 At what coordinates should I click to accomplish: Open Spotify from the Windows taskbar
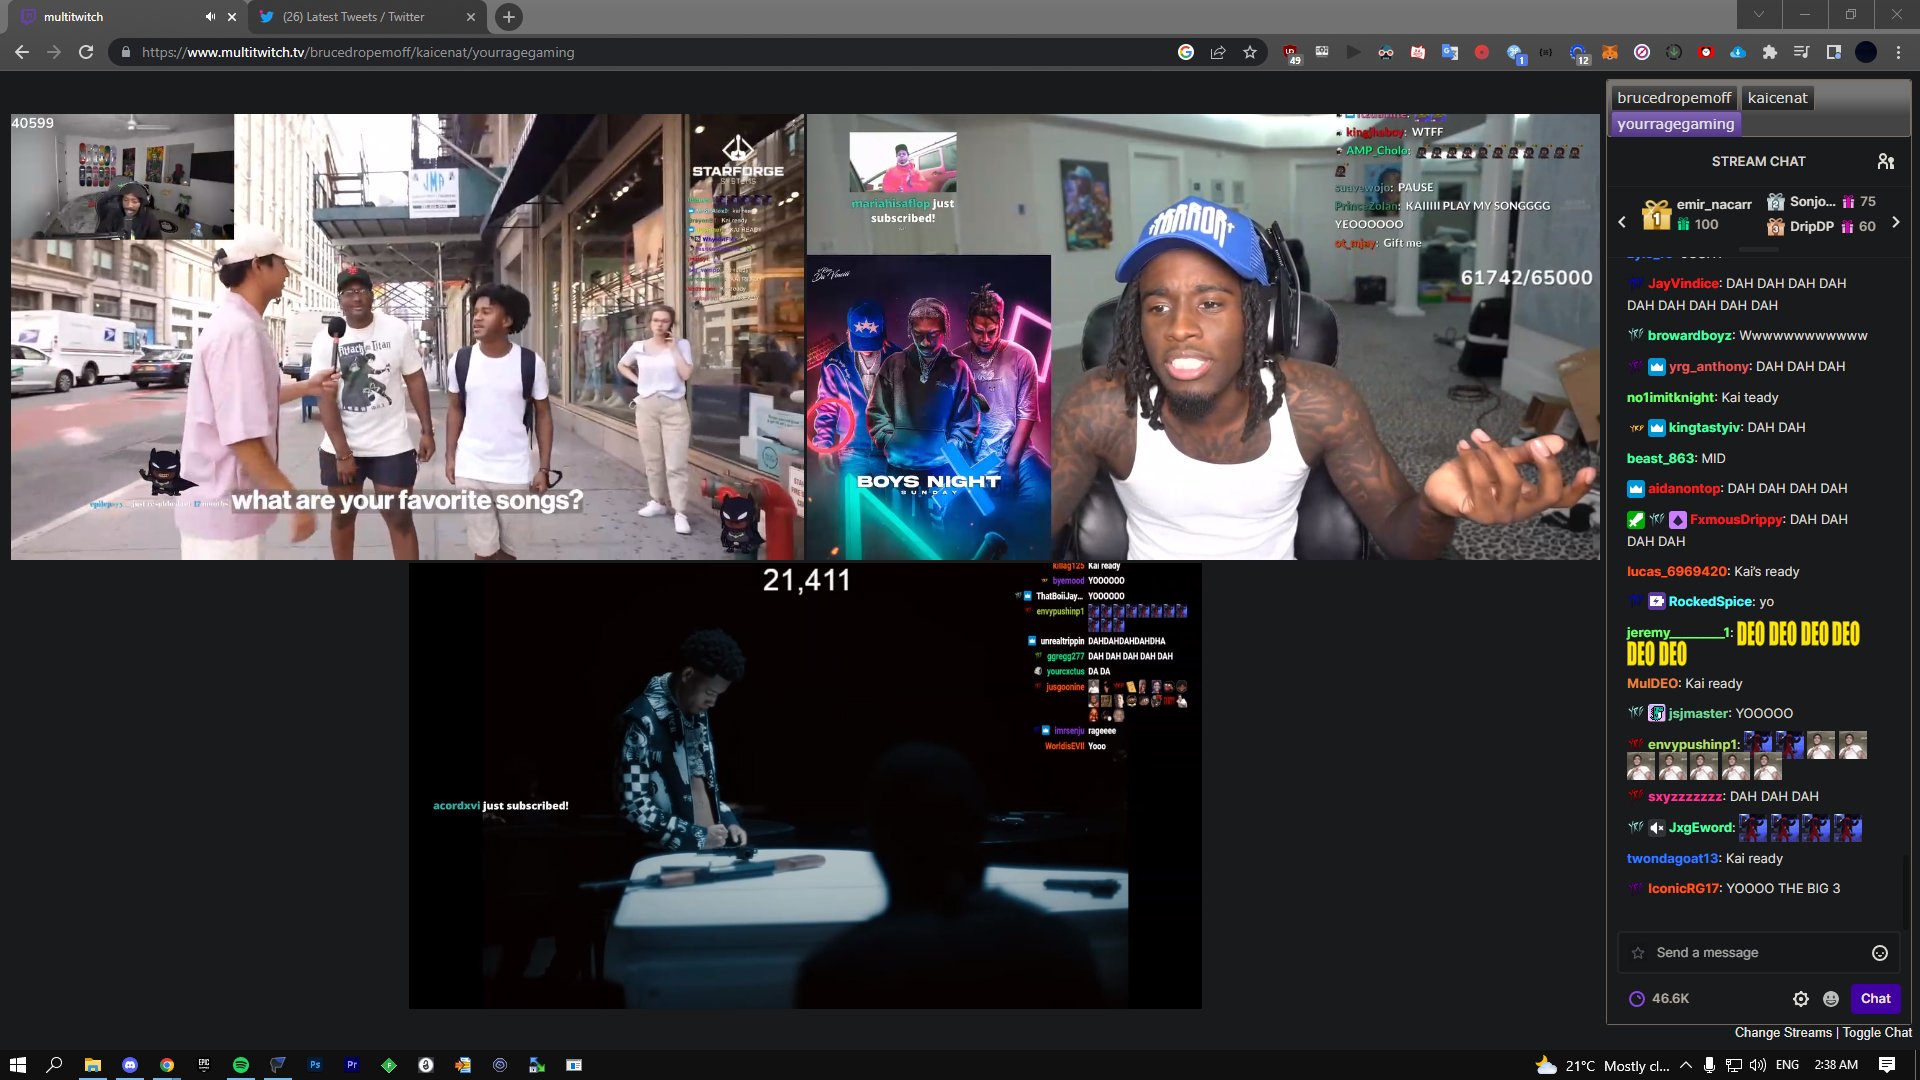tap(240, 1065)
